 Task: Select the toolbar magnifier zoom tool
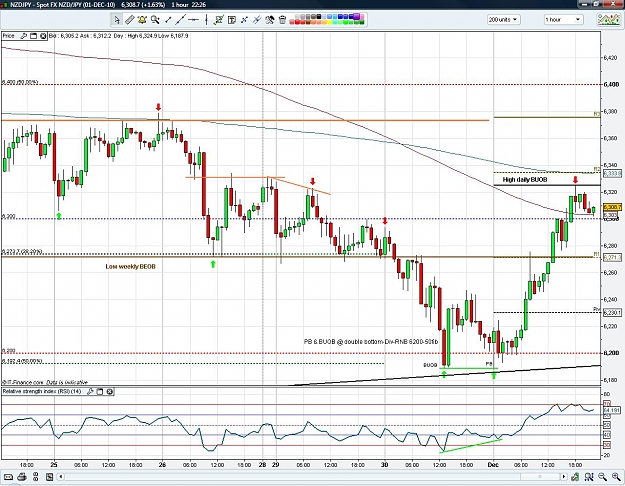tap(155, 20)
